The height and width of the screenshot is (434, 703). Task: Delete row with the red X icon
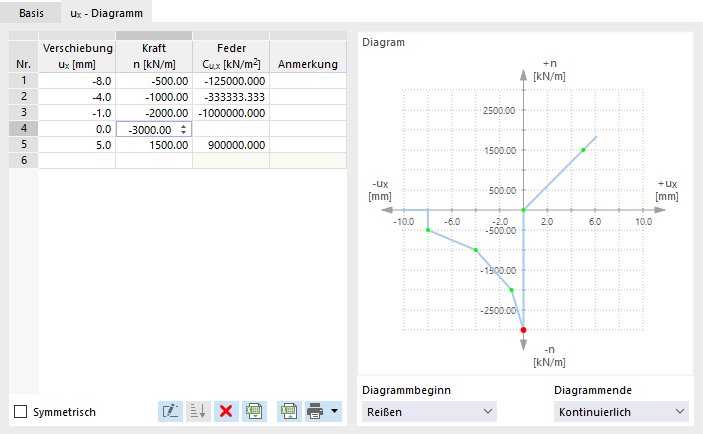[x=226, y=411]
